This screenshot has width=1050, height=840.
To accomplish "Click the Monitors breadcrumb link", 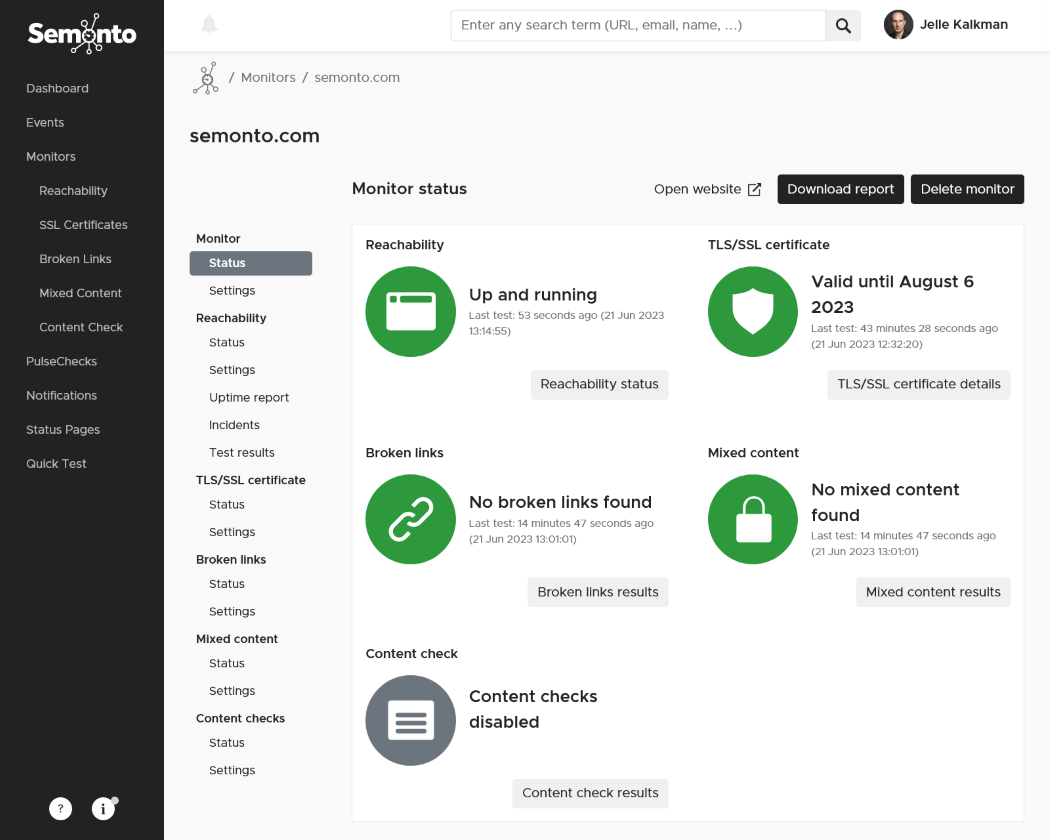I will pos(269,78).
